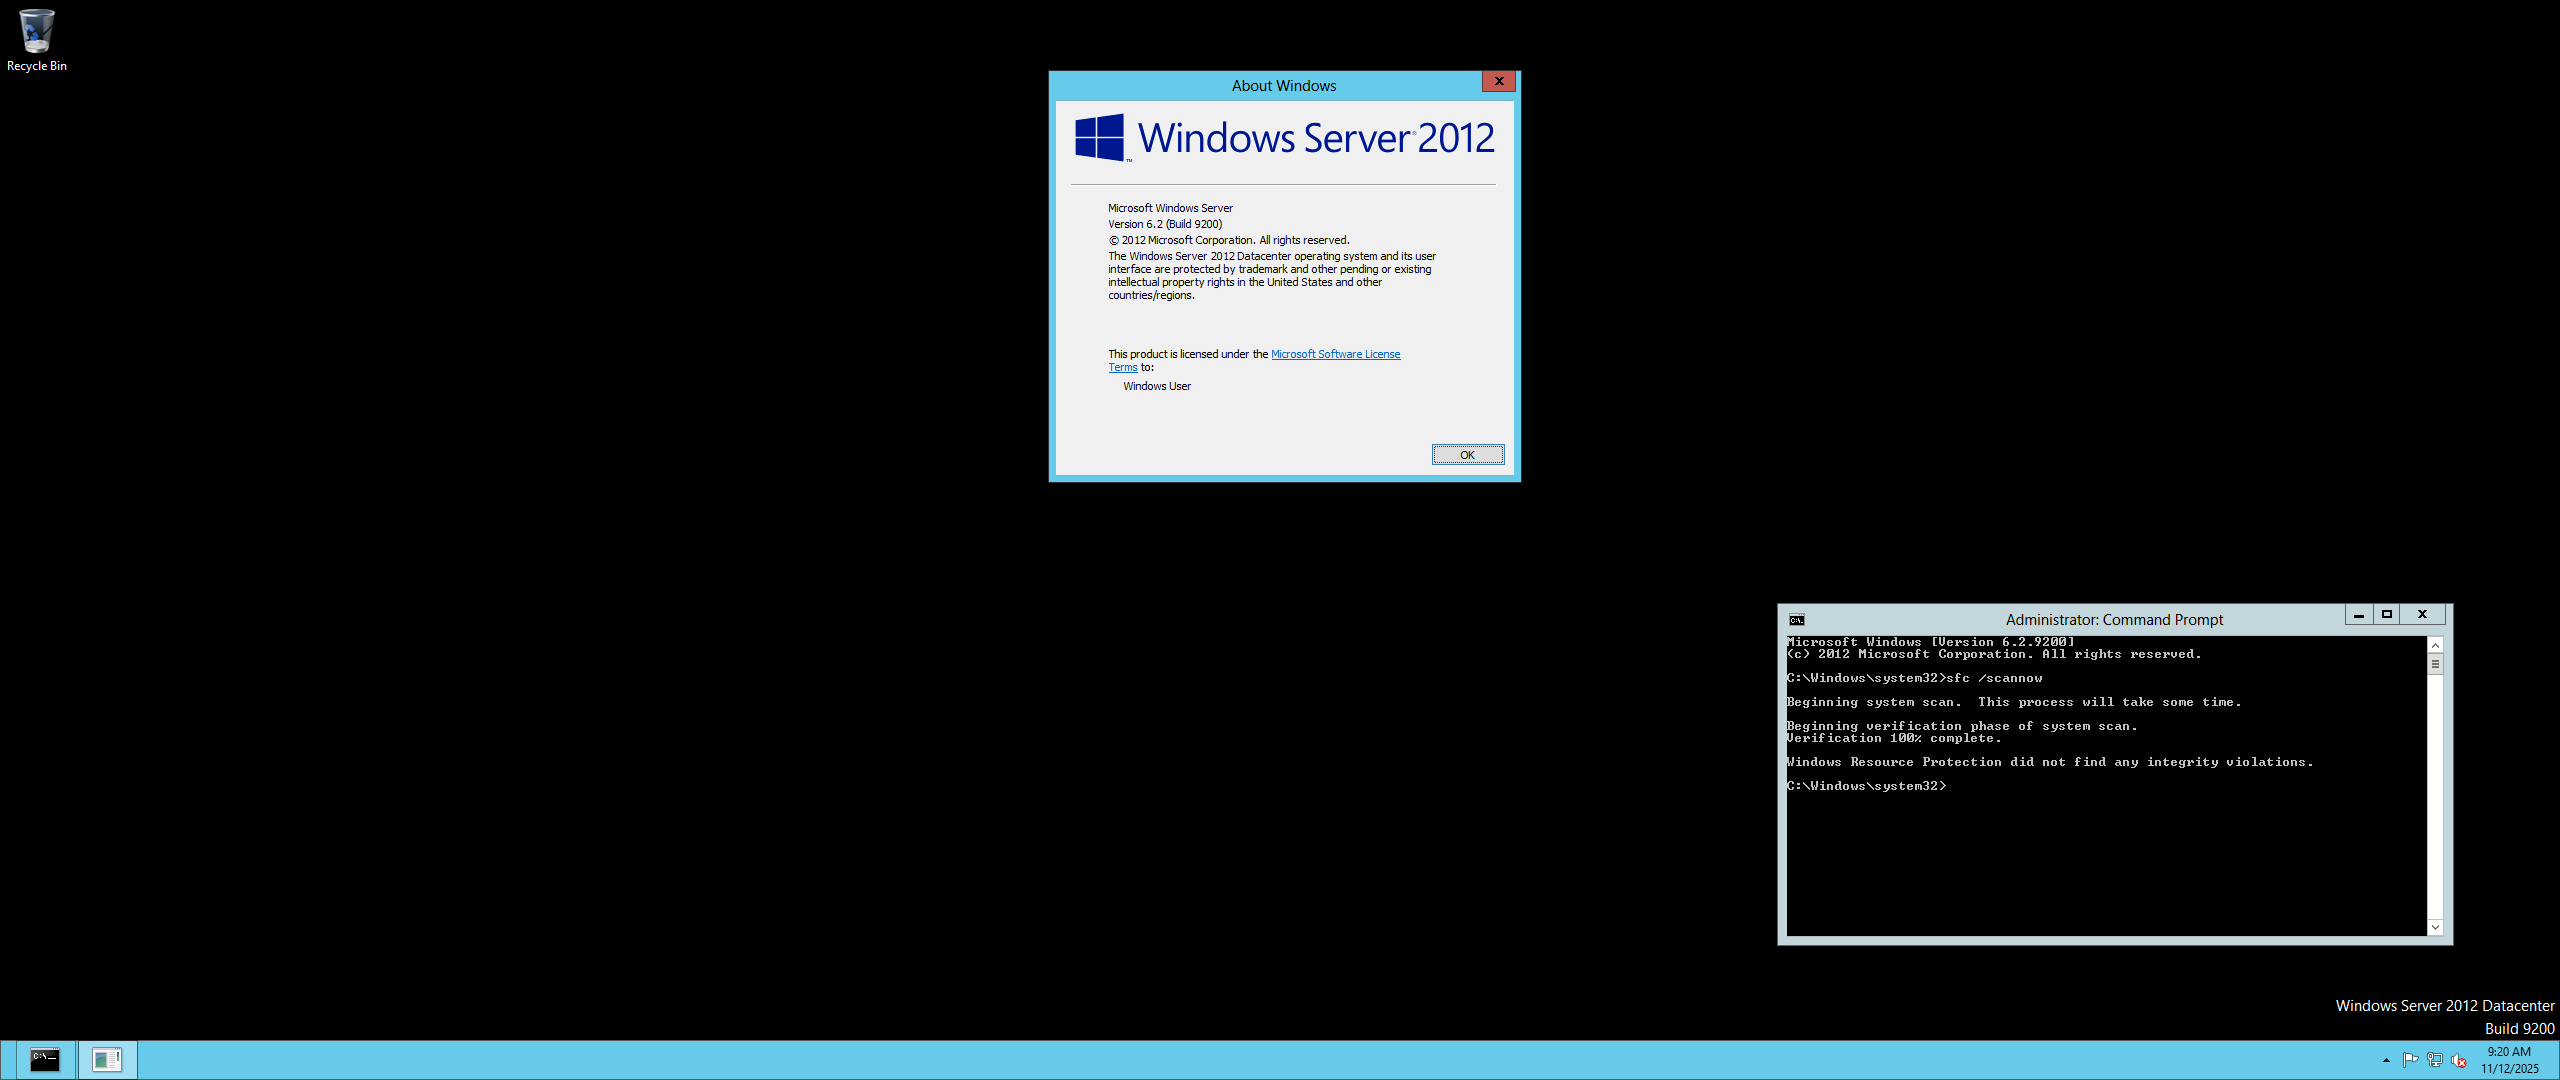The width and height of the screenshot is (2560, 1080).
Task: Open Action Center flag tray icon
Action: (2410, 1060)
